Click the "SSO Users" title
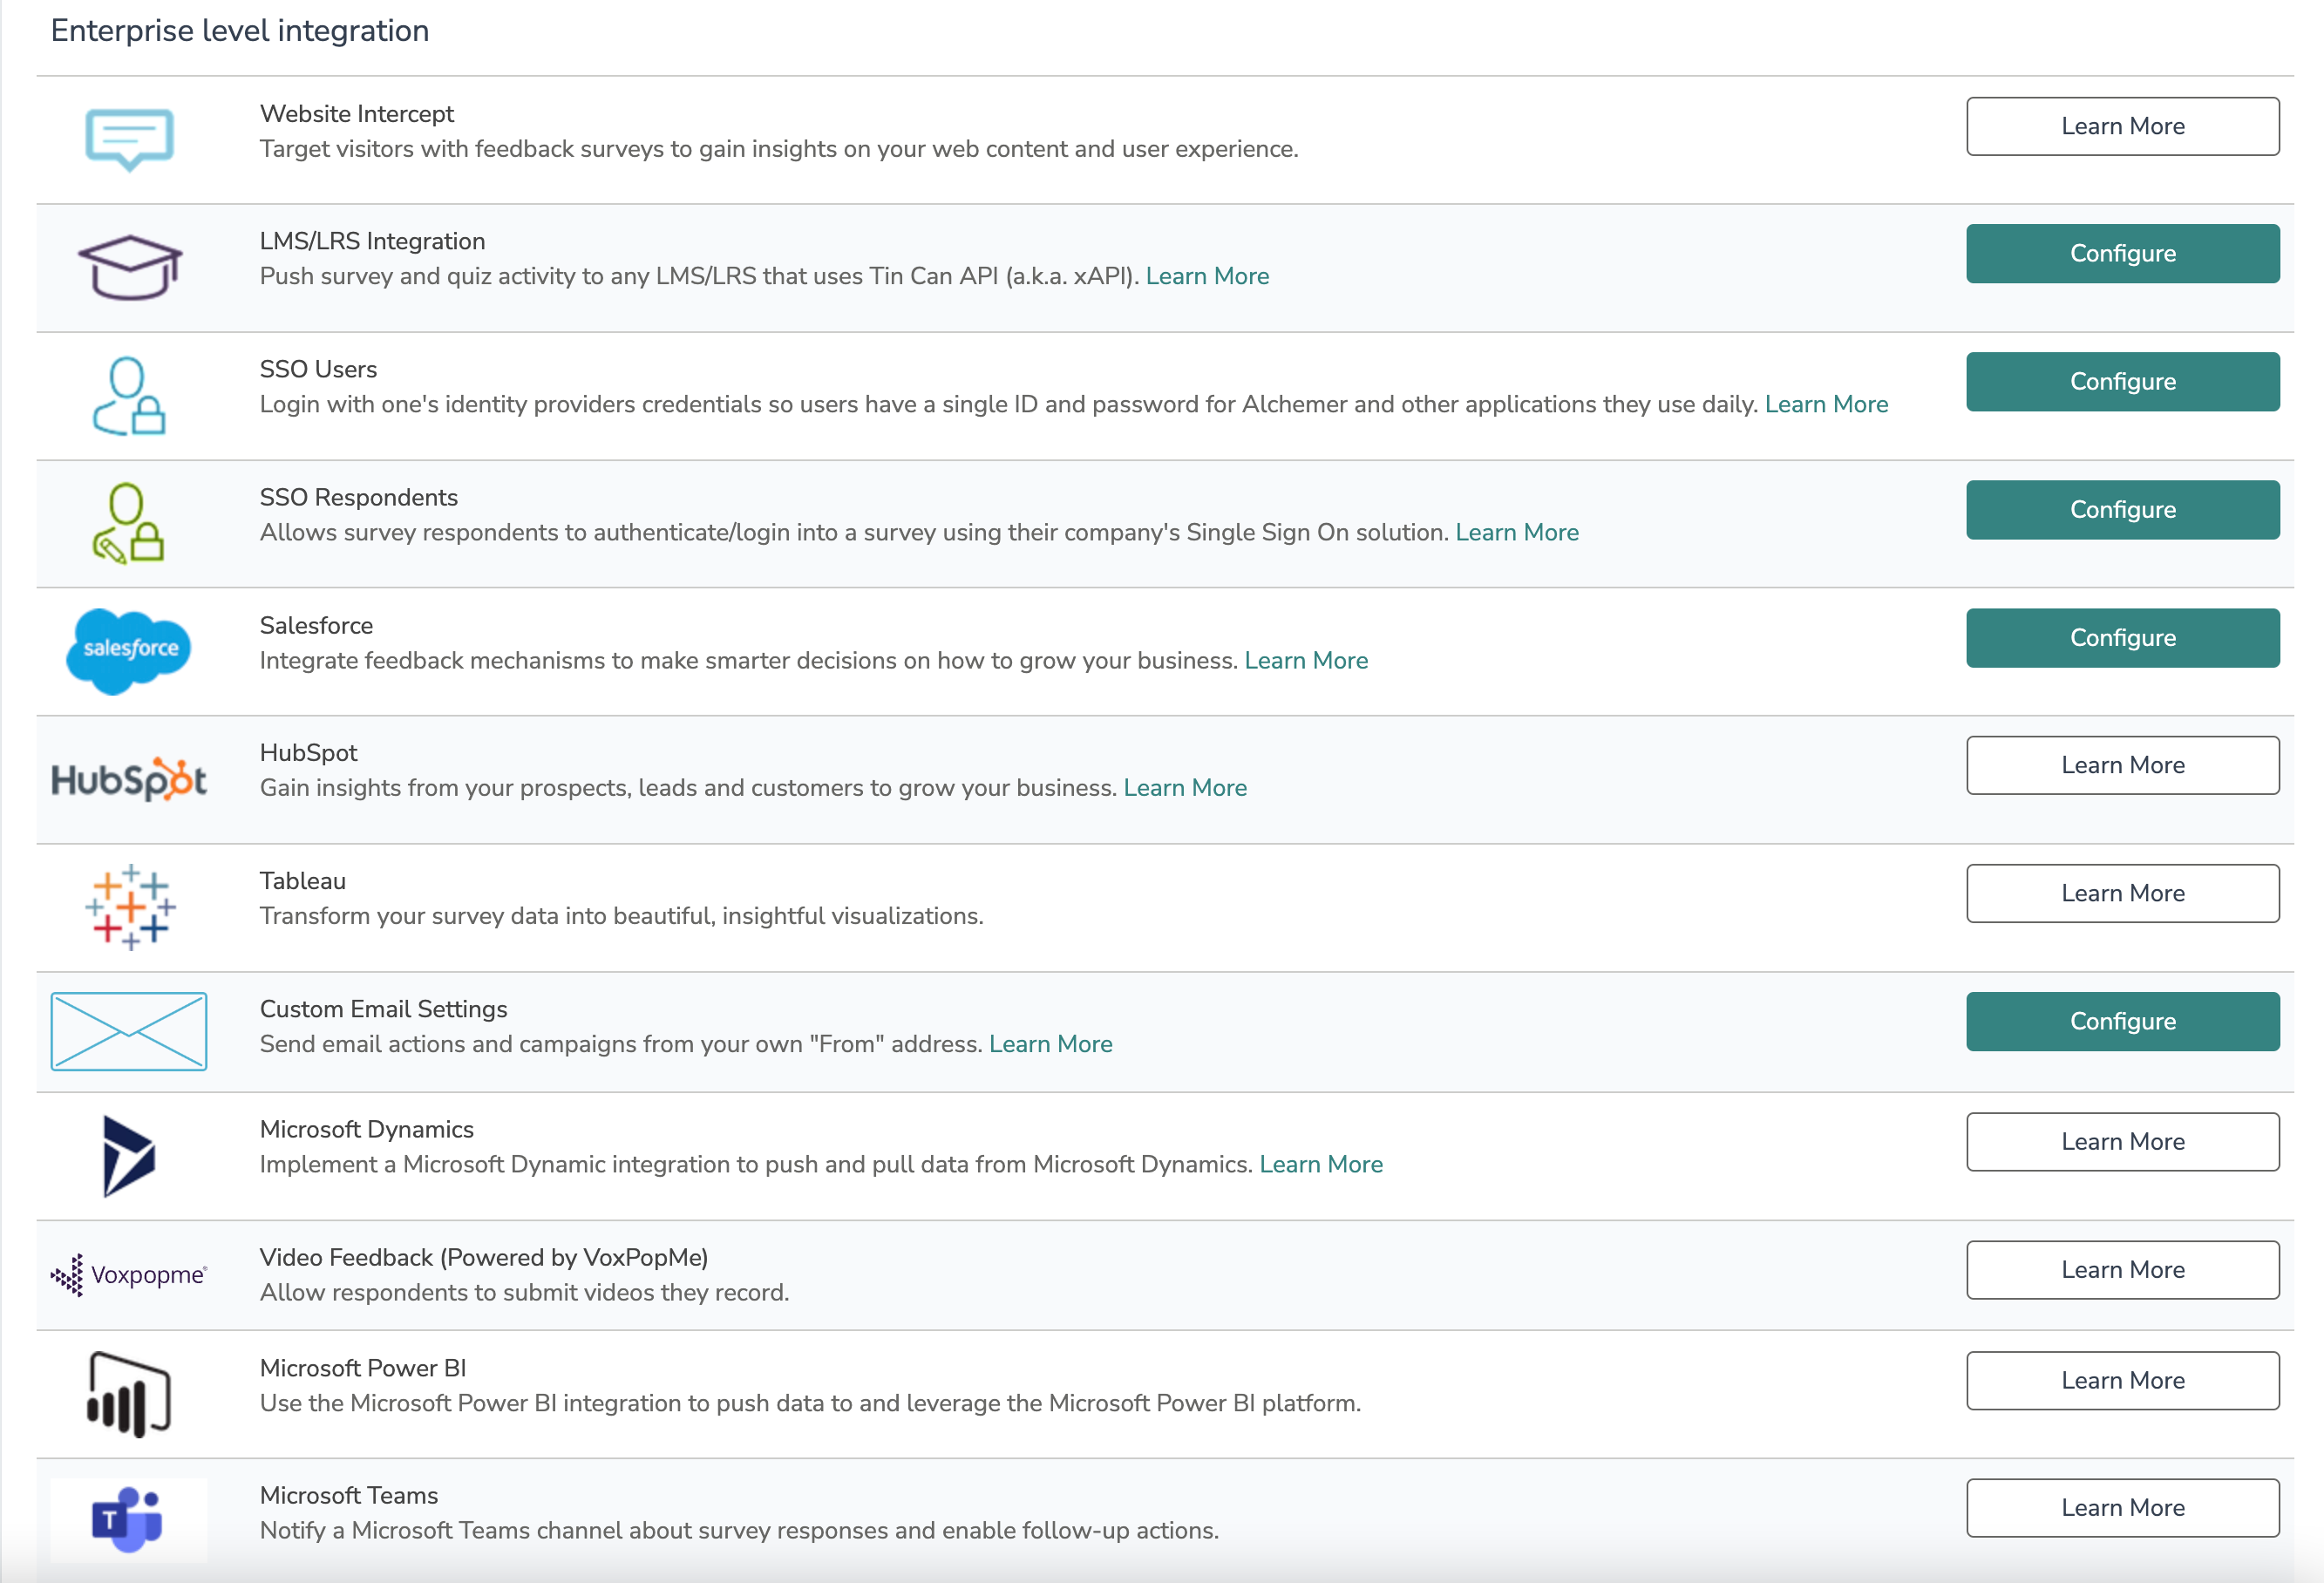This screenshot has width=2324, height=1583. tap(318, 369)
